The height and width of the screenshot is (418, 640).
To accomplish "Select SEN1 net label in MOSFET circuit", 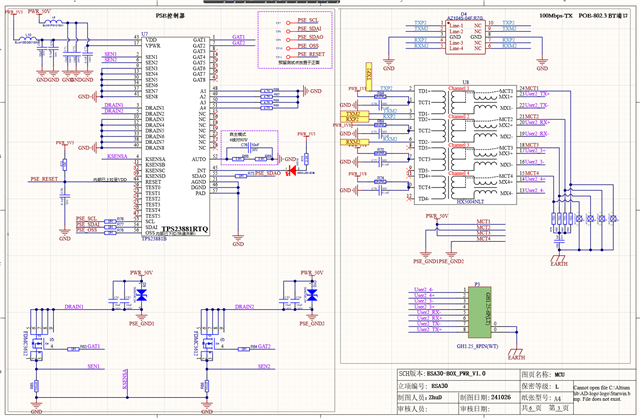I will coord(93,366).
